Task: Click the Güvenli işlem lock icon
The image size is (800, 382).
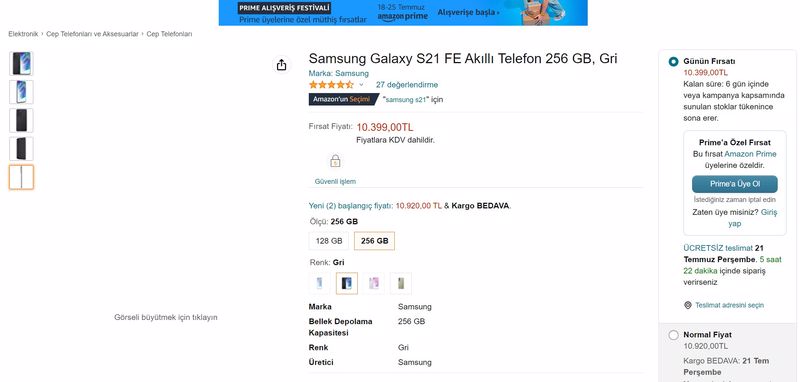Action: point(335,161)
